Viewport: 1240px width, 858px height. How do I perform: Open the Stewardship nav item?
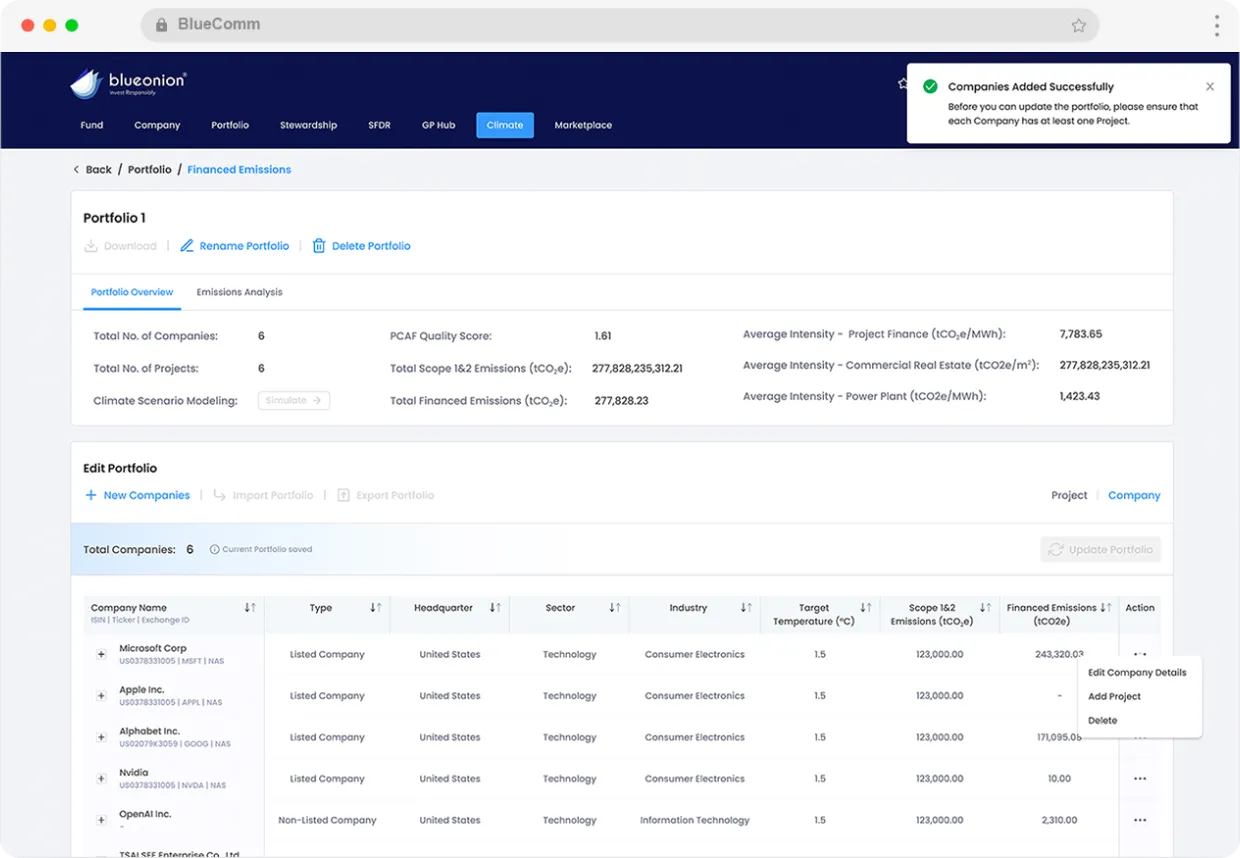[x=308, y=125]
